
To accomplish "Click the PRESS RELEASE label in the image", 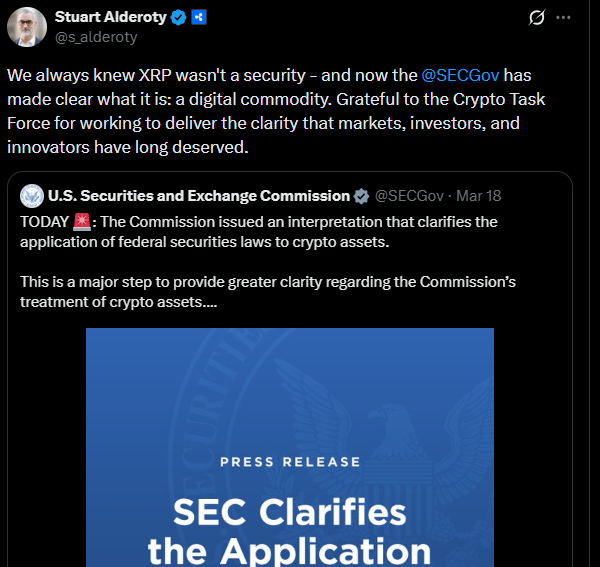I will [x=289, y=461].
